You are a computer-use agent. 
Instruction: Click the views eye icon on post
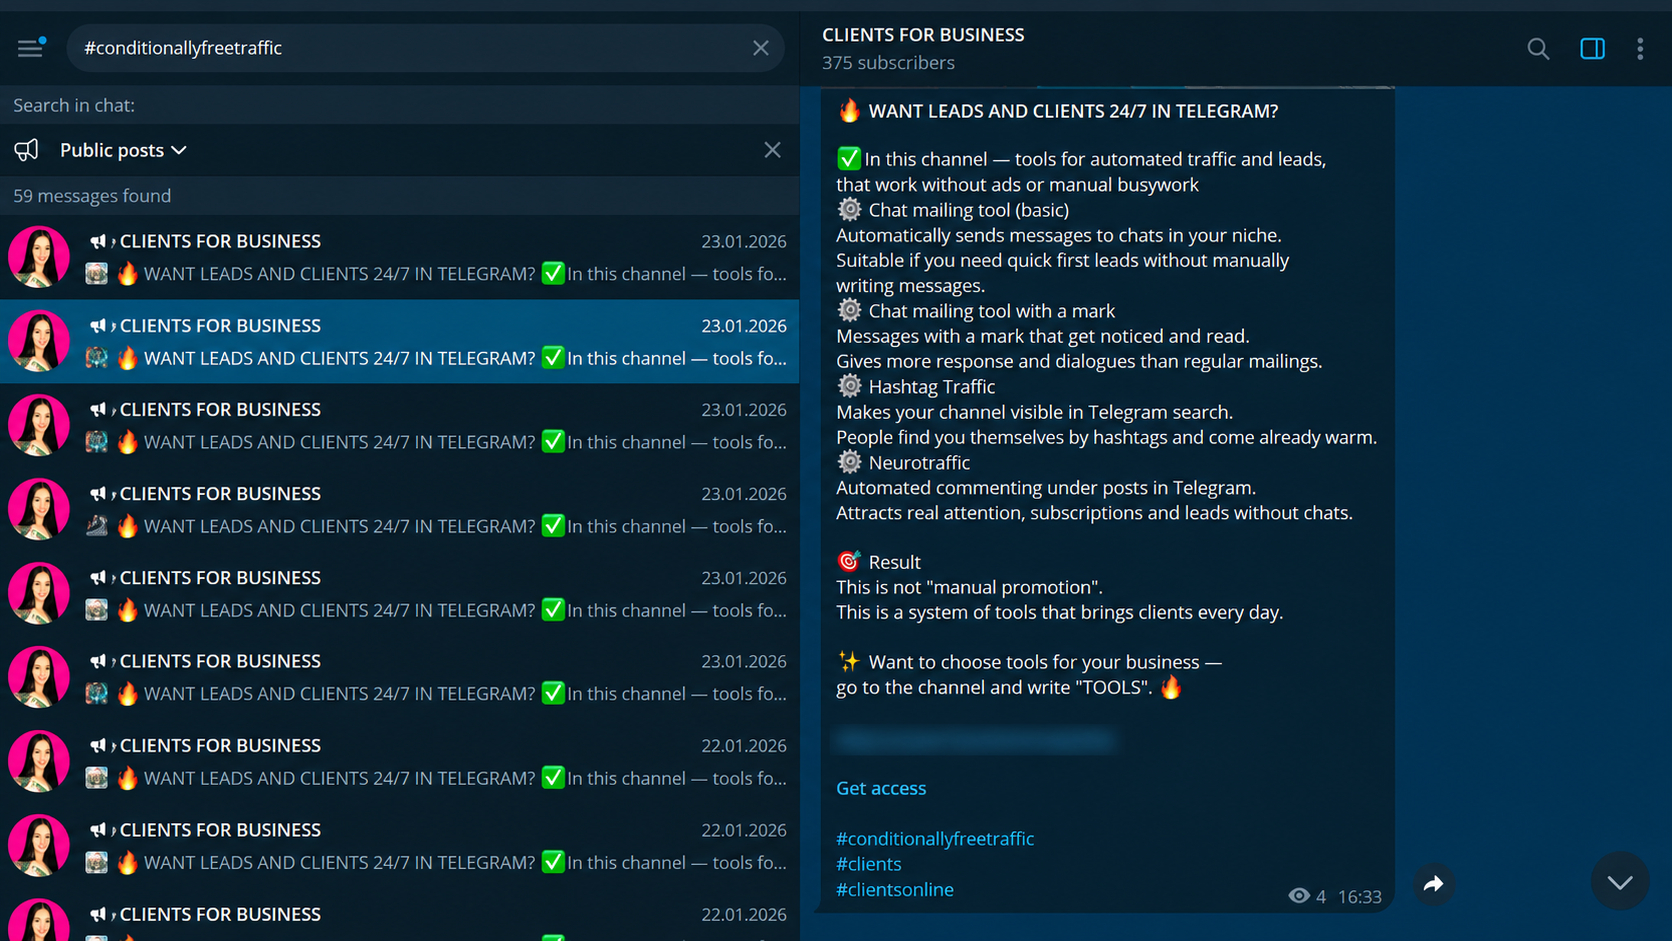click(x=1298, y=896)
